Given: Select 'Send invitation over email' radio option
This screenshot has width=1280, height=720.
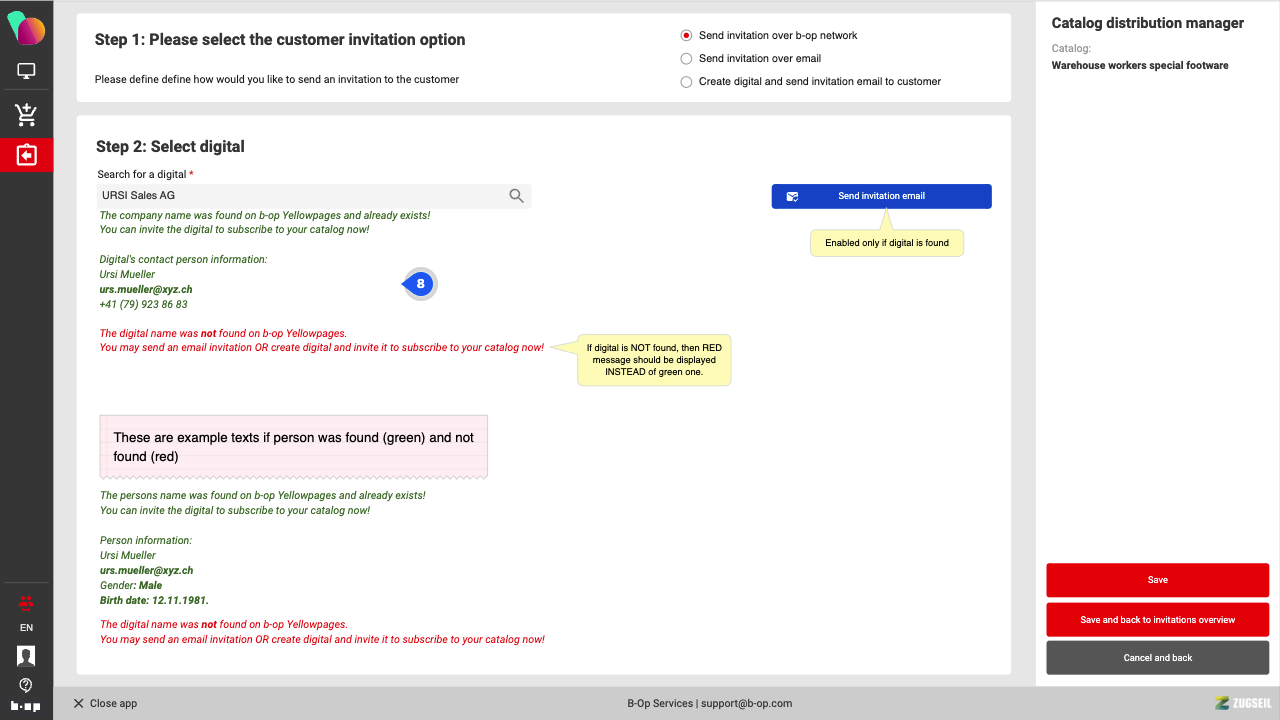Looking at the screenshot, I should click(686, 58).
